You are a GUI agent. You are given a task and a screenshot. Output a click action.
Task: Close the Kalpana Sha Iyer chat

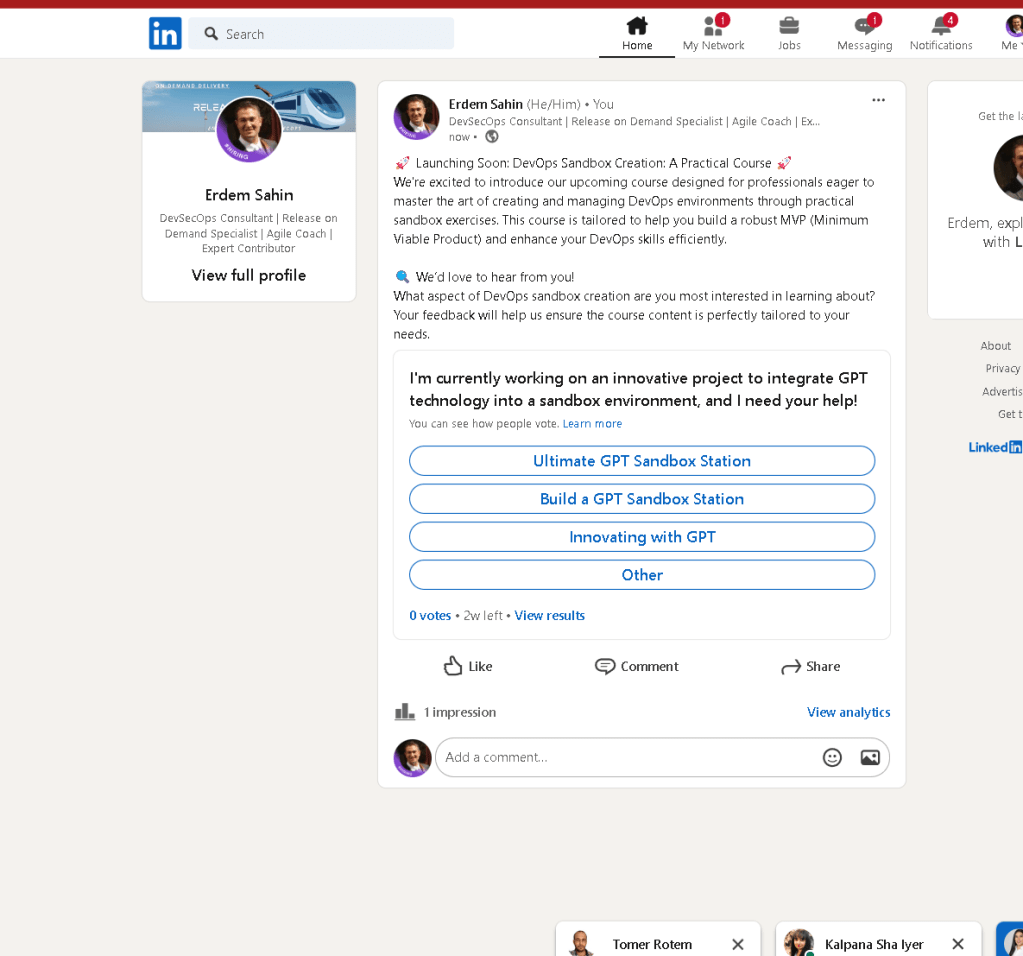(958, 944)
